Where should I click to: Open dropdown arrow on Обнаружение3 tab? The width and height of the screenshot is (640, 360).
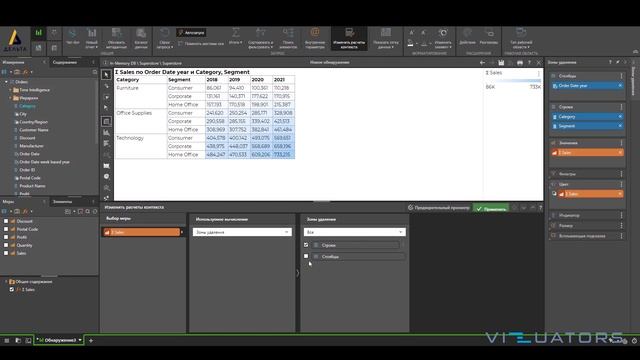pos(80,340)
